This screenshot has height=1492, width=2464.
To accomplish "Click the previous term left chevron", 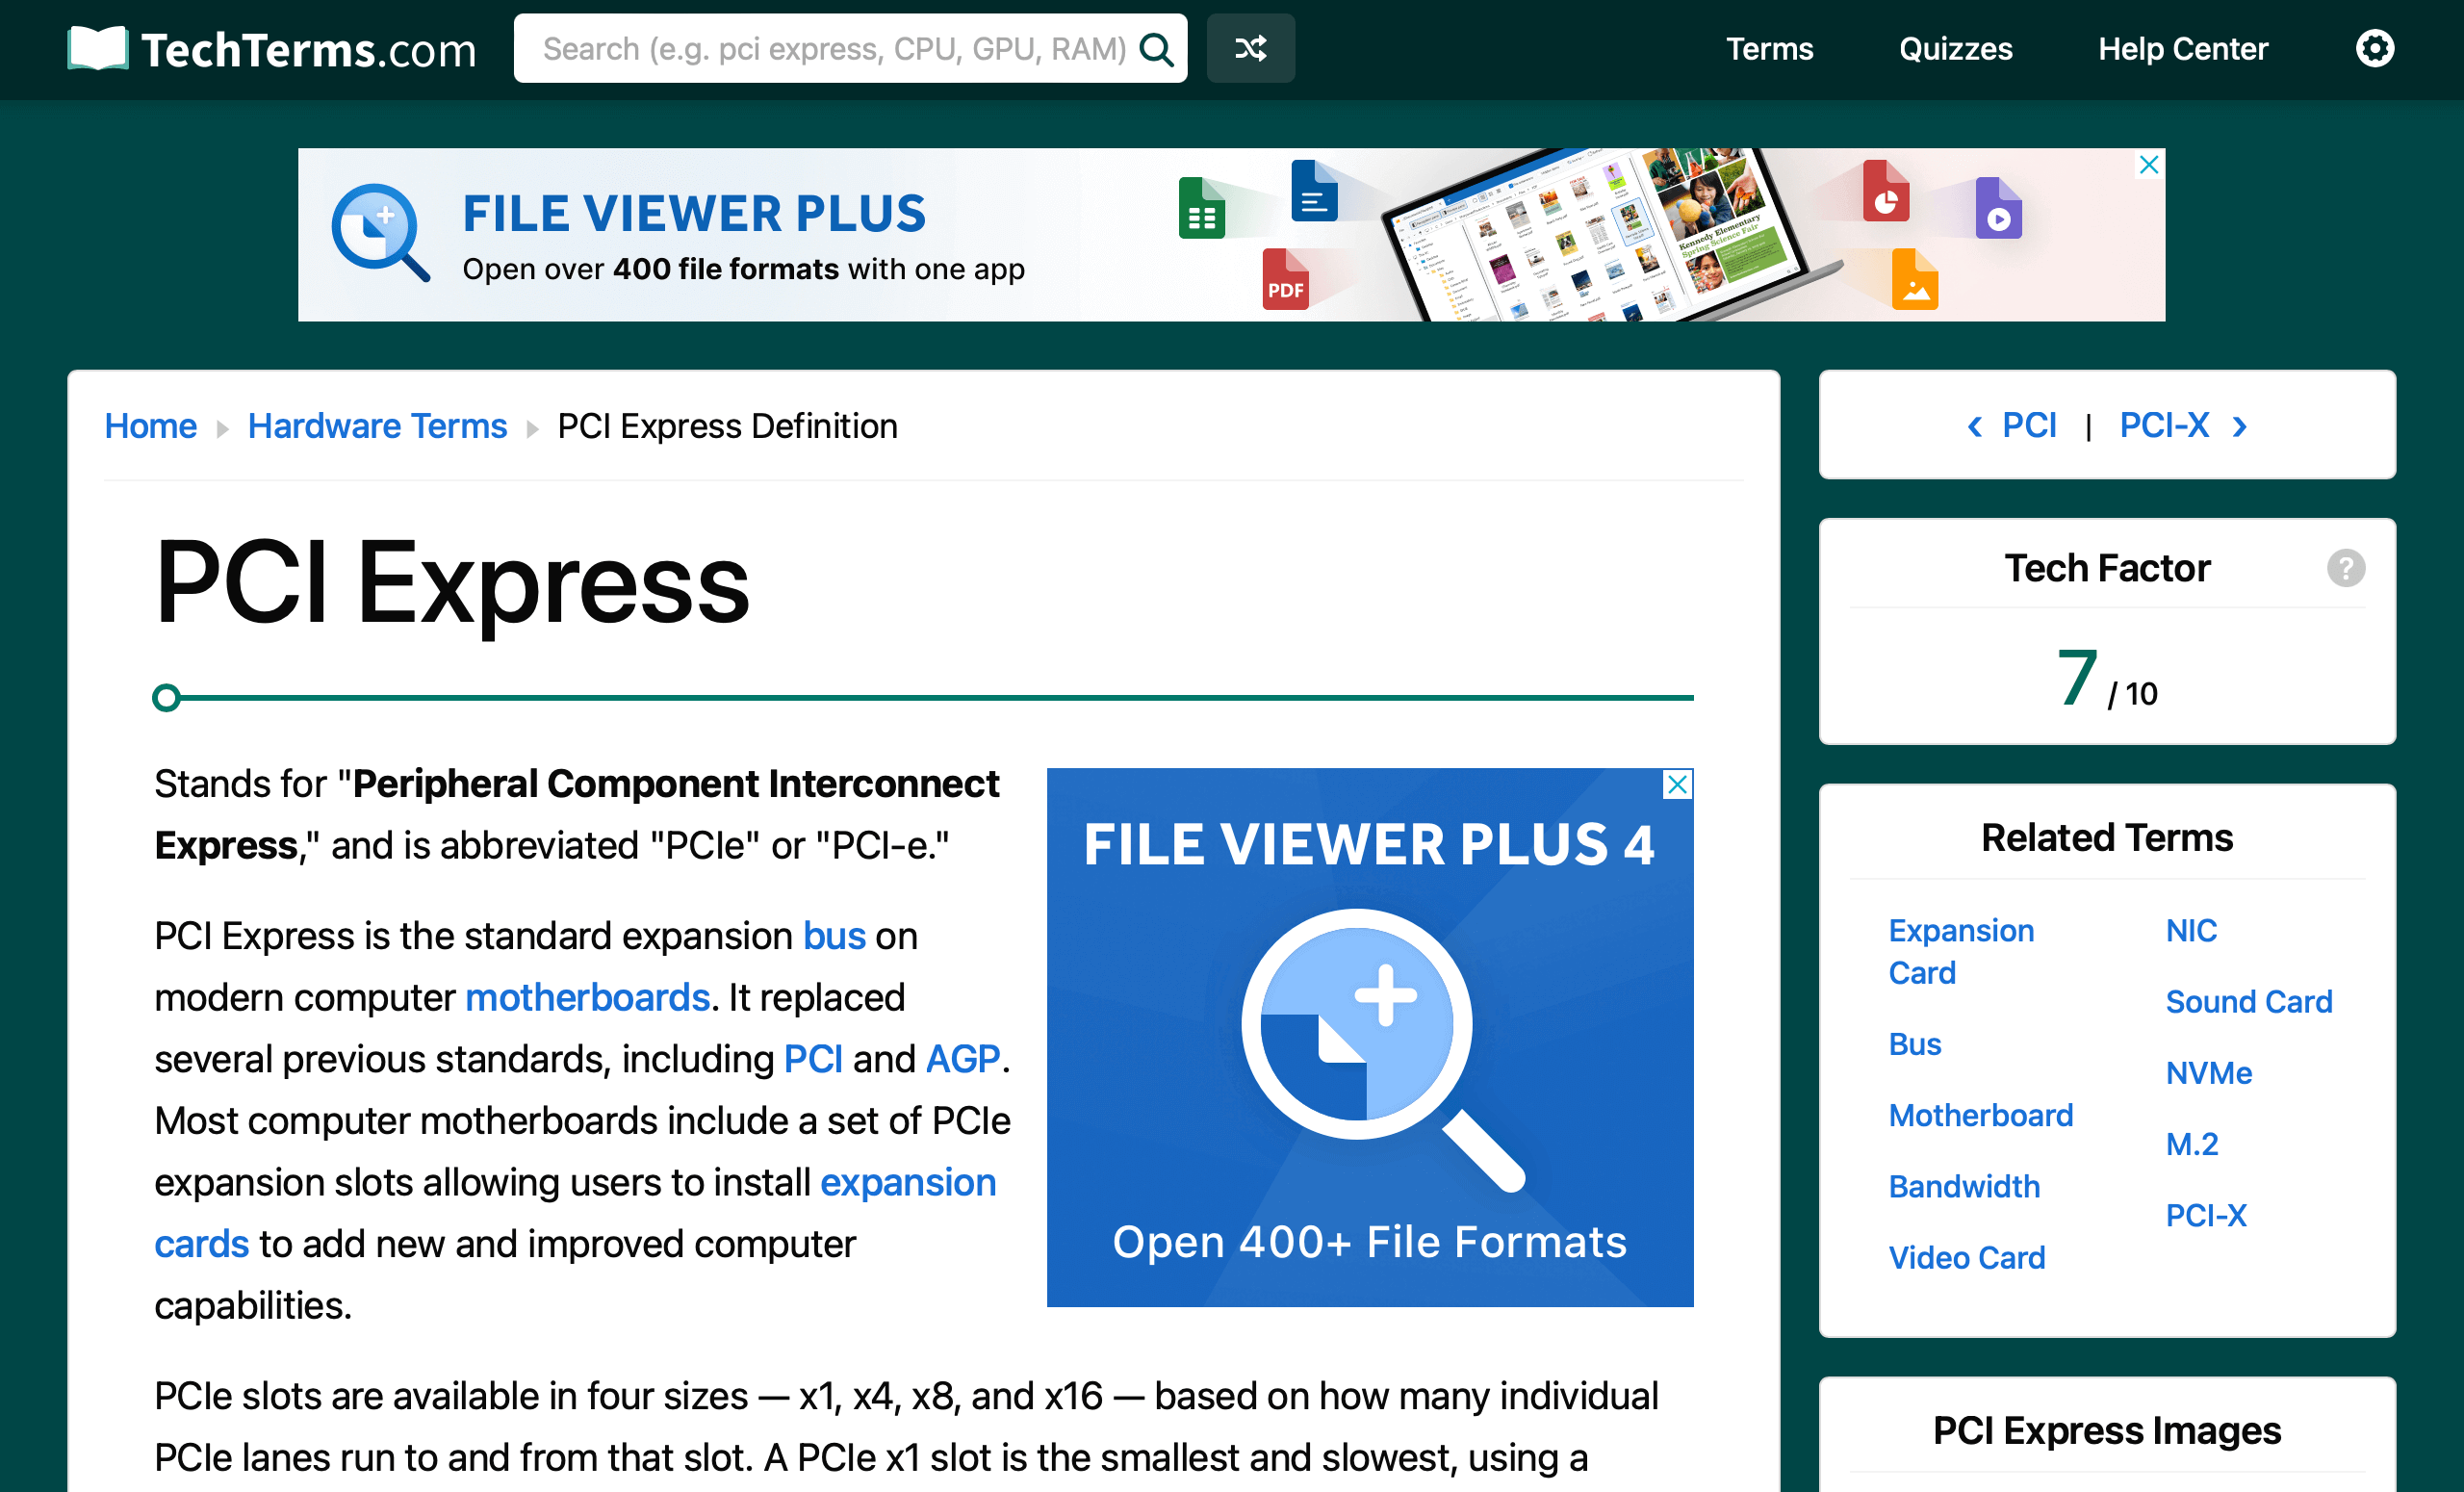I will 1974,427.
